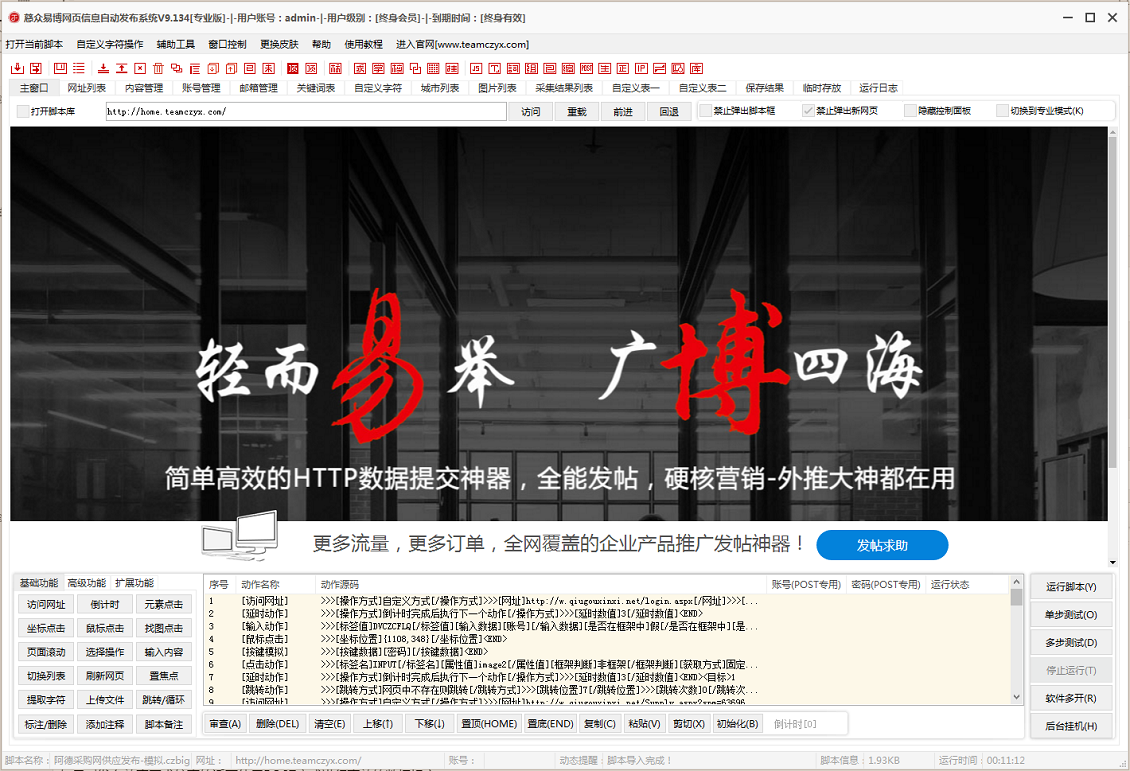Click the 主 toolbar icon

tap(604, 68)
